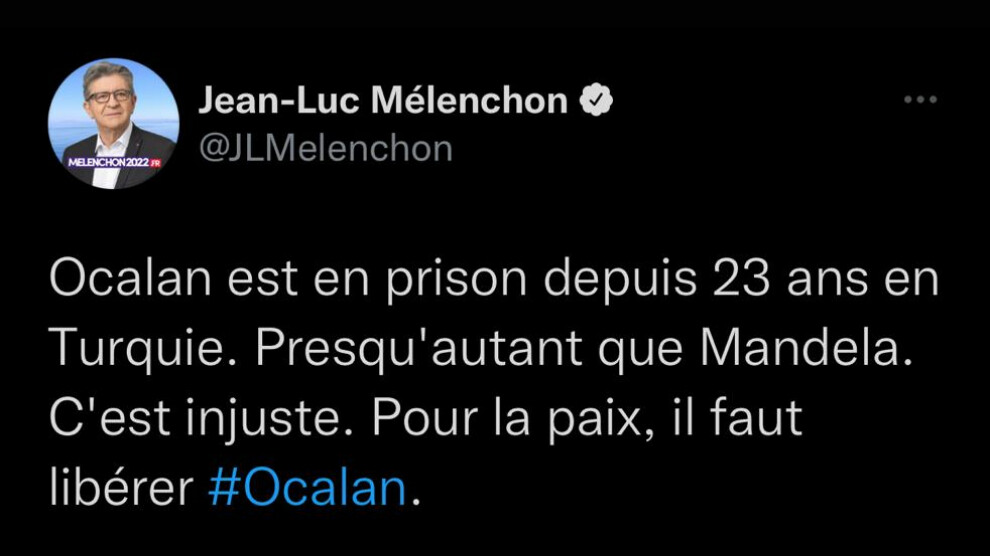990x556 pixels.
Task: Click the face in the profile avatar
Action: (x=109, y=95)
